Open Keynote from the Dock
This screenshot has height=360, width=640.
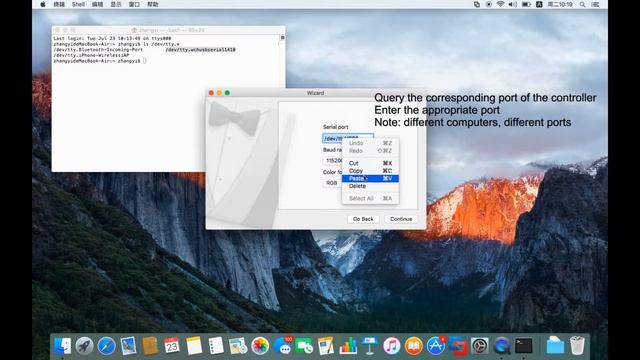click(370, 346)
